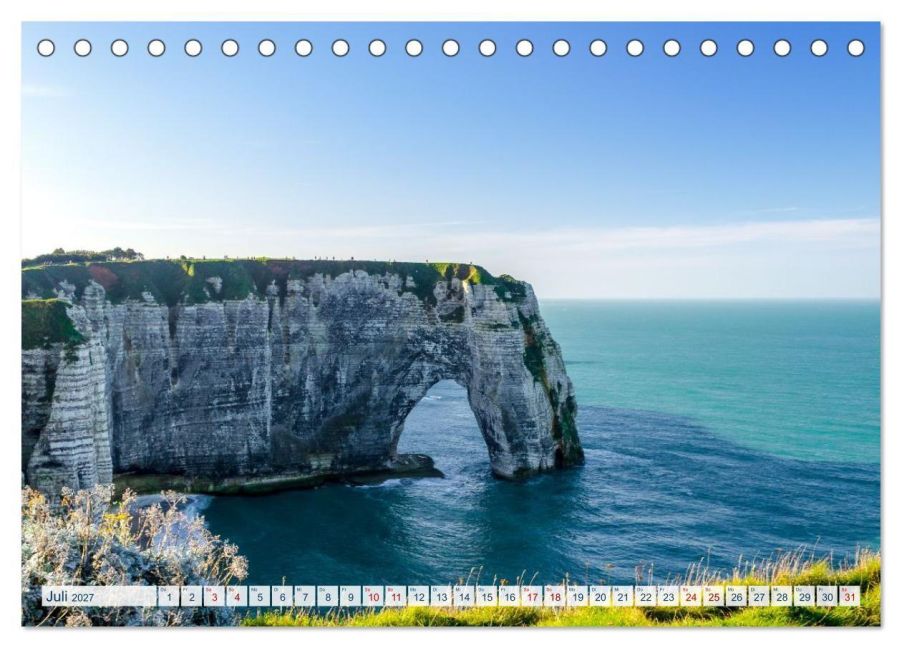This screenshot has width=902, height=648.
Task: Click day 22 in the calendar strip
Action: [645, 596]
